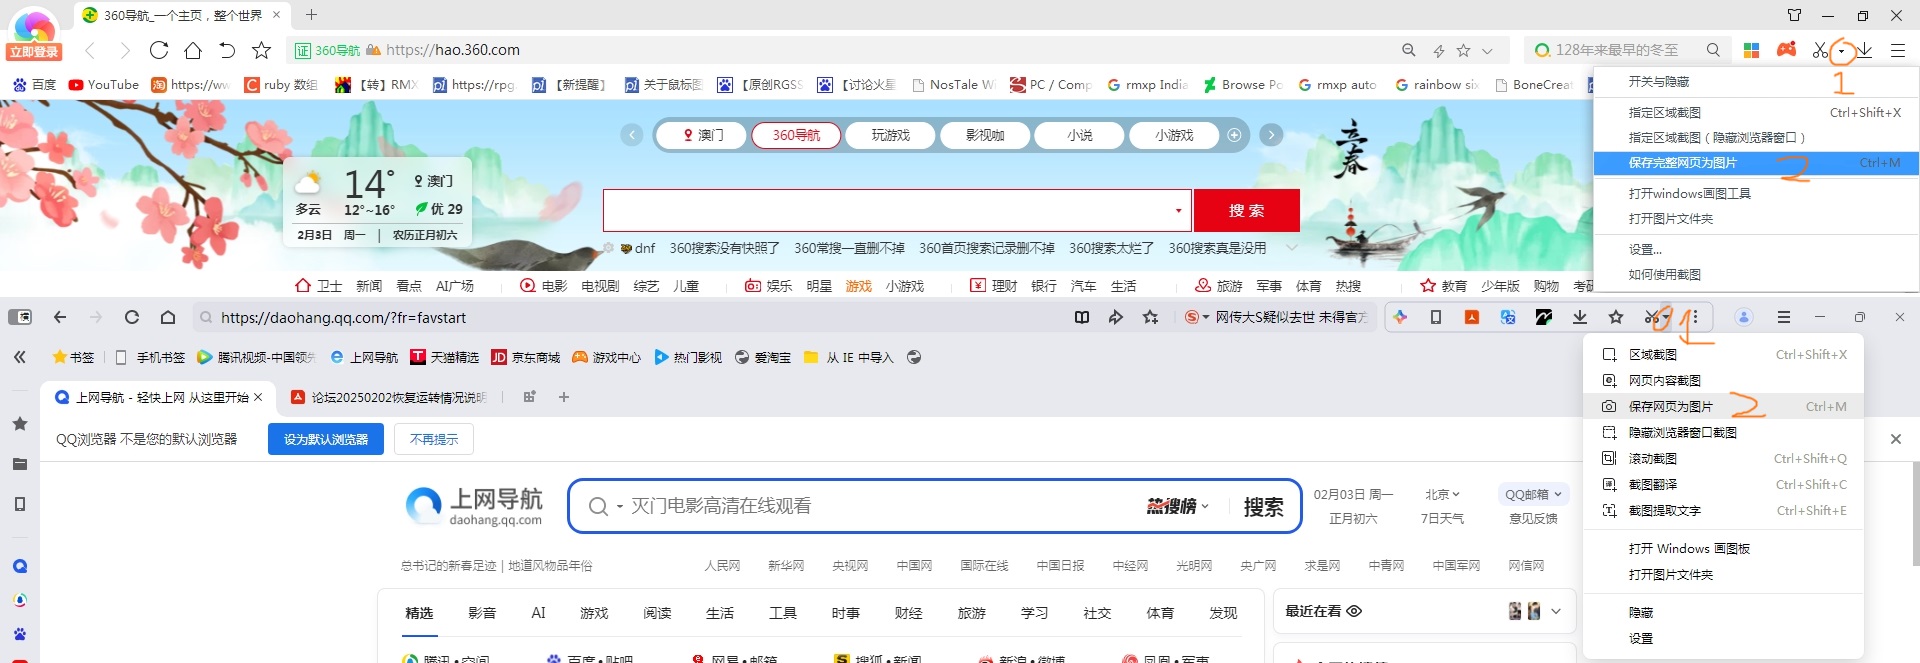Click the 搜索 button in QQ navigation search
Image resolution: width=1920 pixels, height=663 pixels.
(1263, 507)
